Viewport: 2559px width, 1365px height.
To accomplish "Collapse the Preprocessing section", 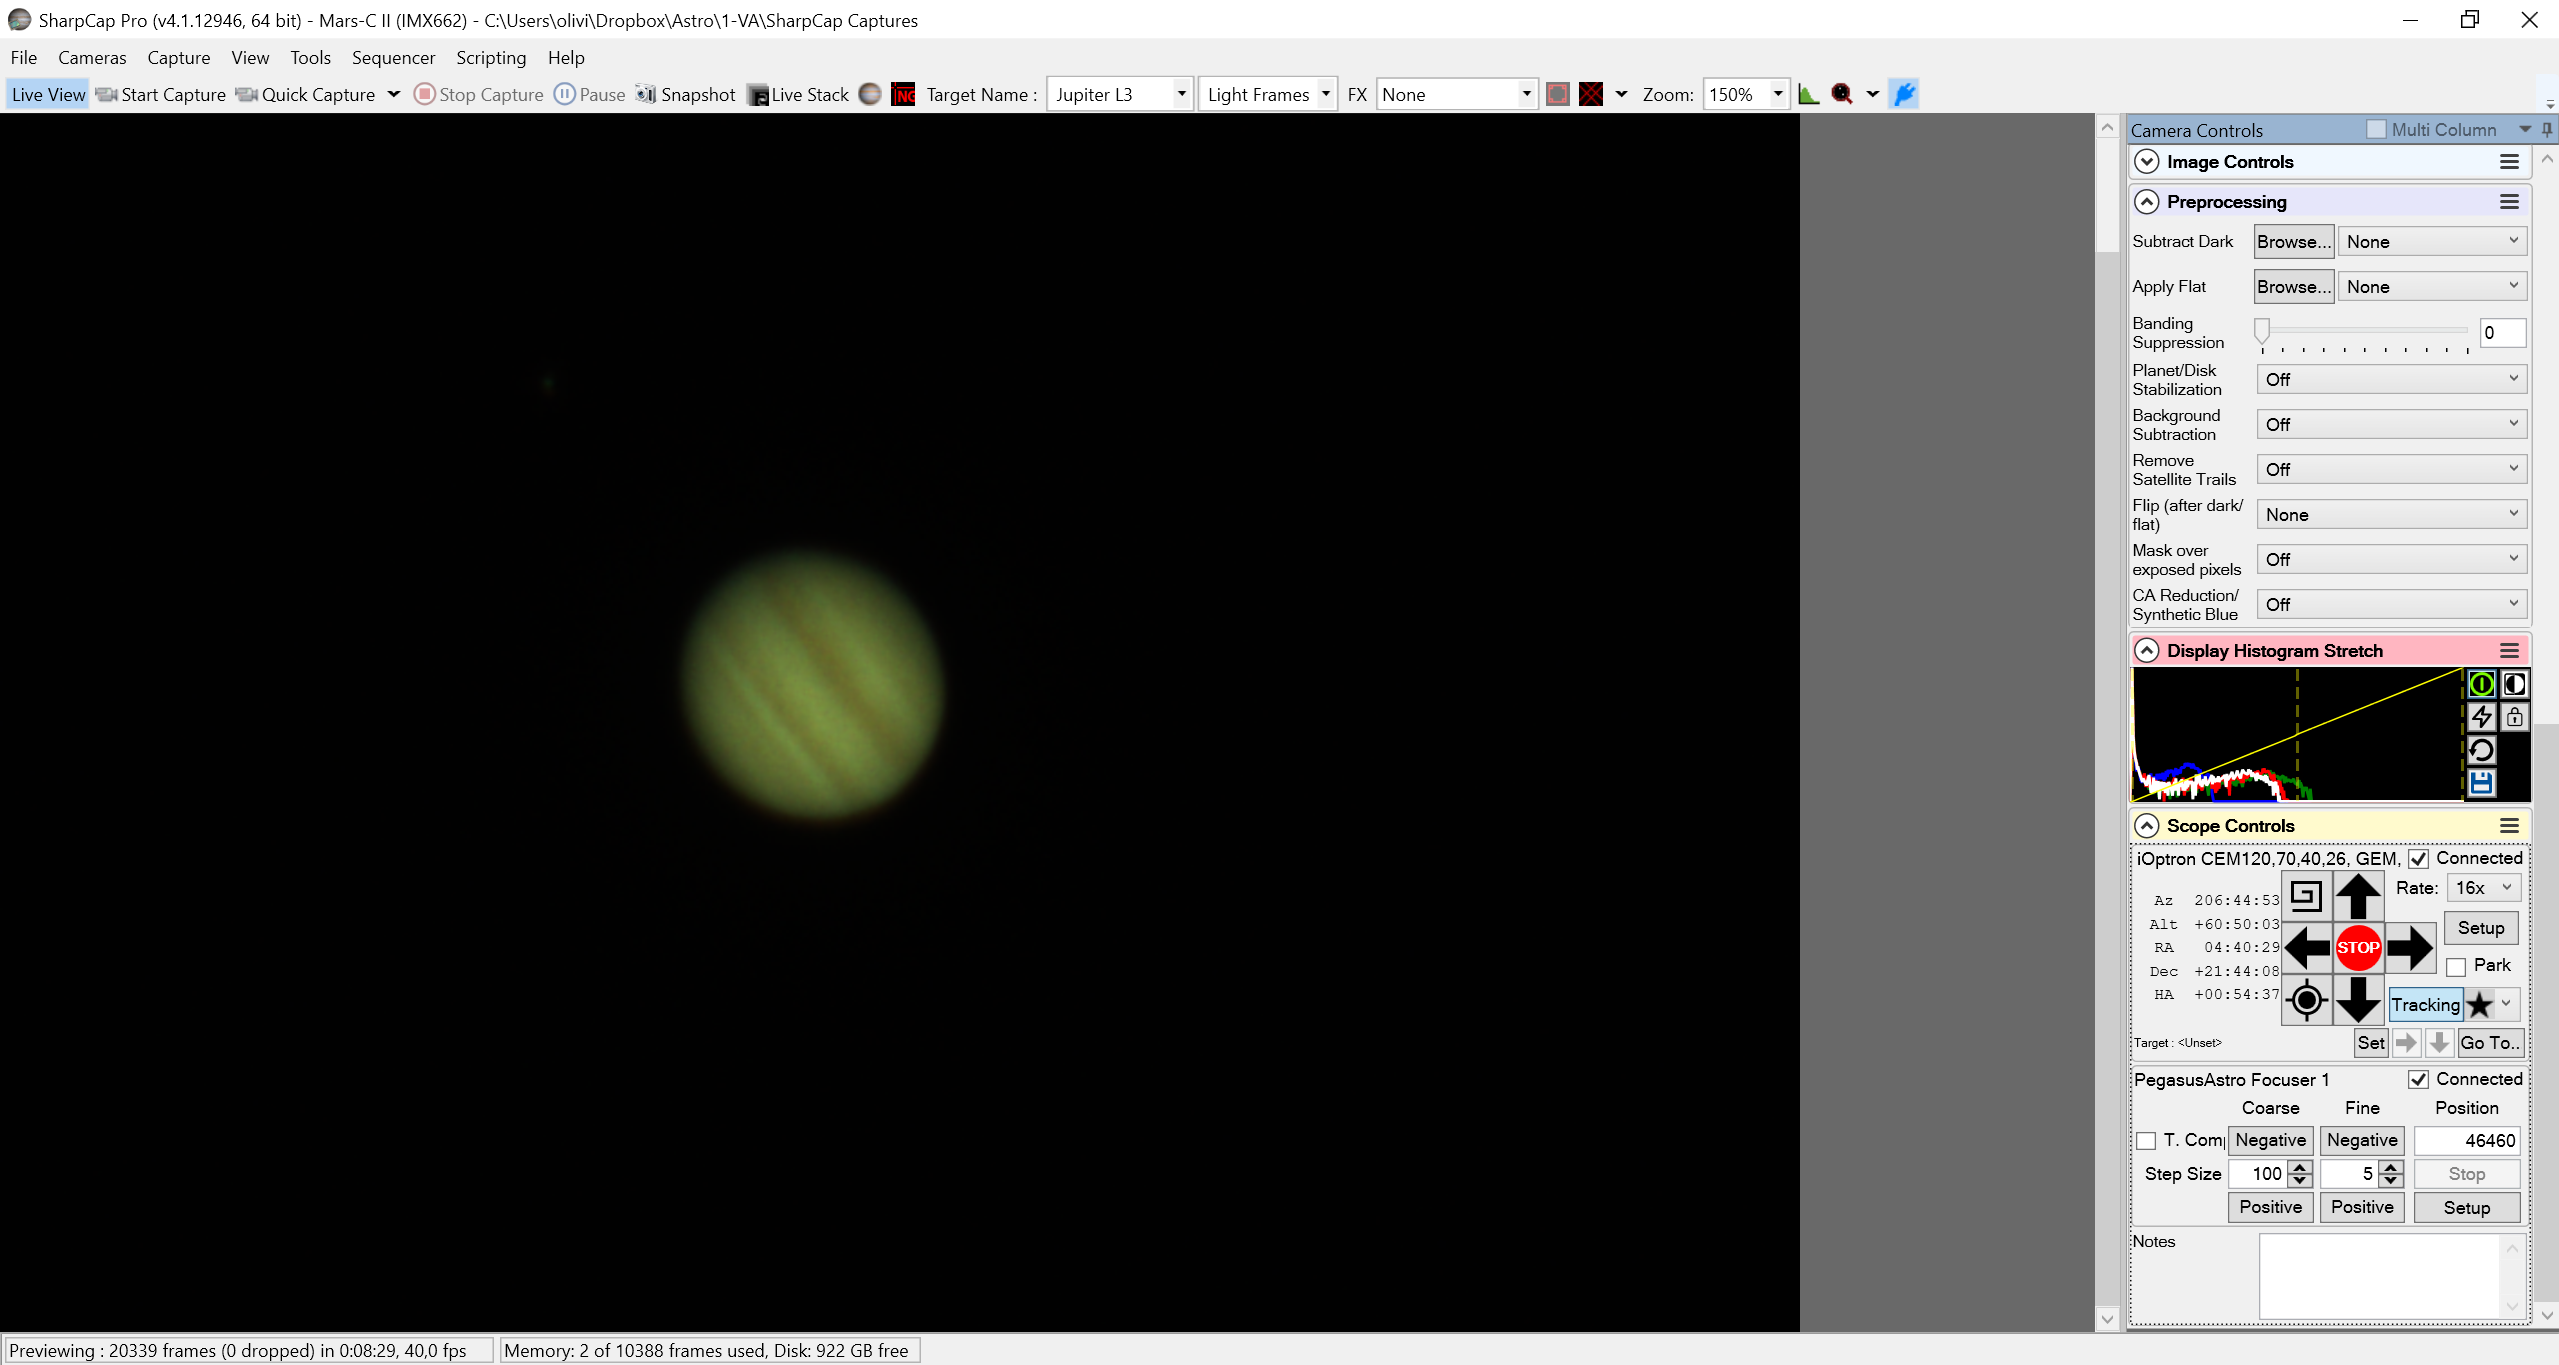I will [2146, 202].
